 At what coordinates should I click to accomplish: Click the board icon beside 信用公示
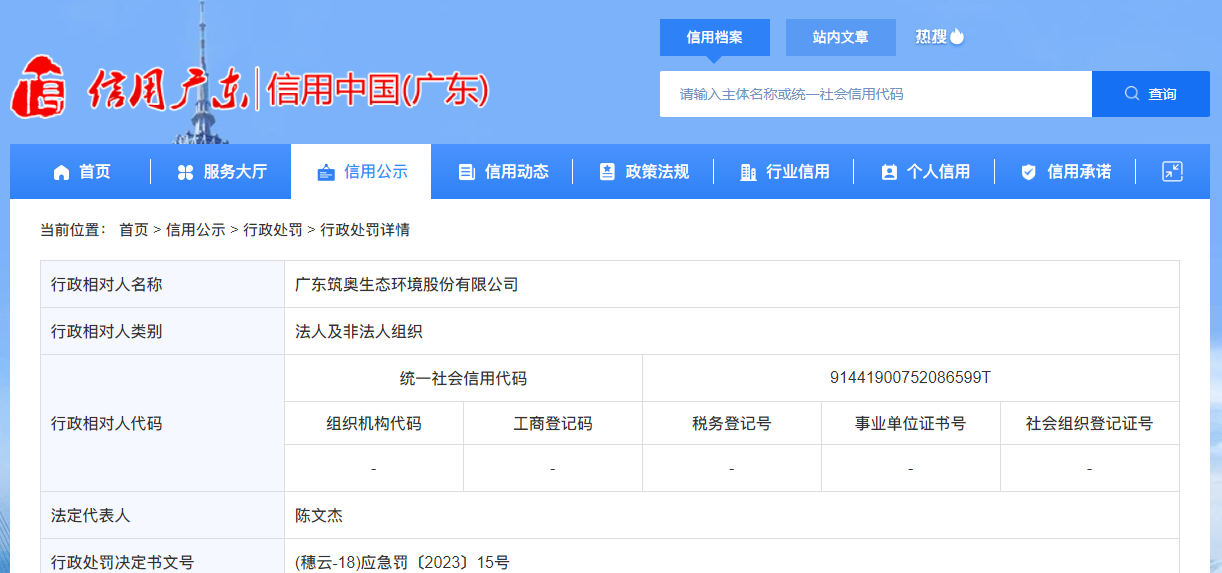click(x=325, y=172)
